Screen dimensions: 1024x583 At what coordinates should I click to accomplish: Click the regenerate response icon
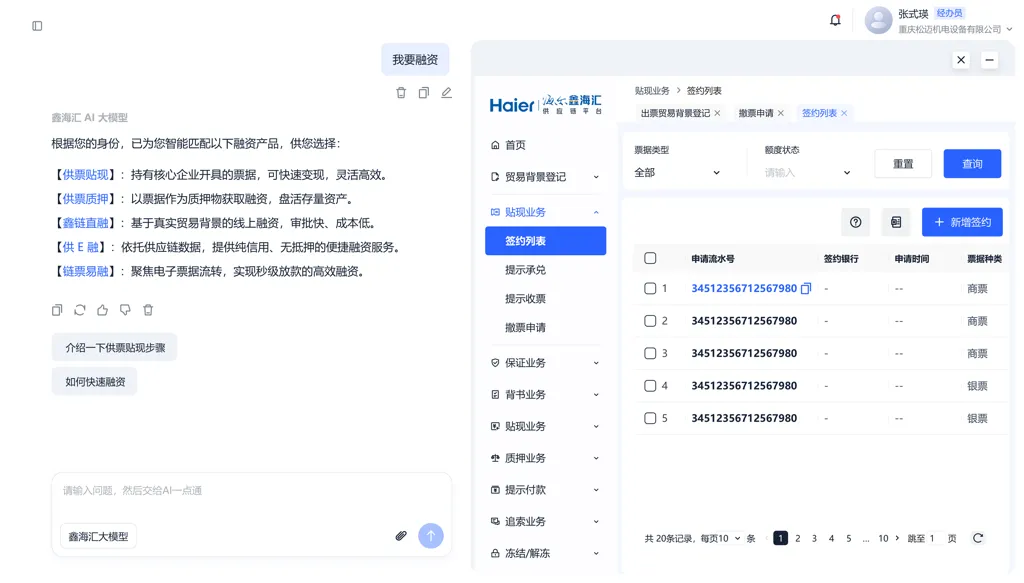click(x=80, y=310)
